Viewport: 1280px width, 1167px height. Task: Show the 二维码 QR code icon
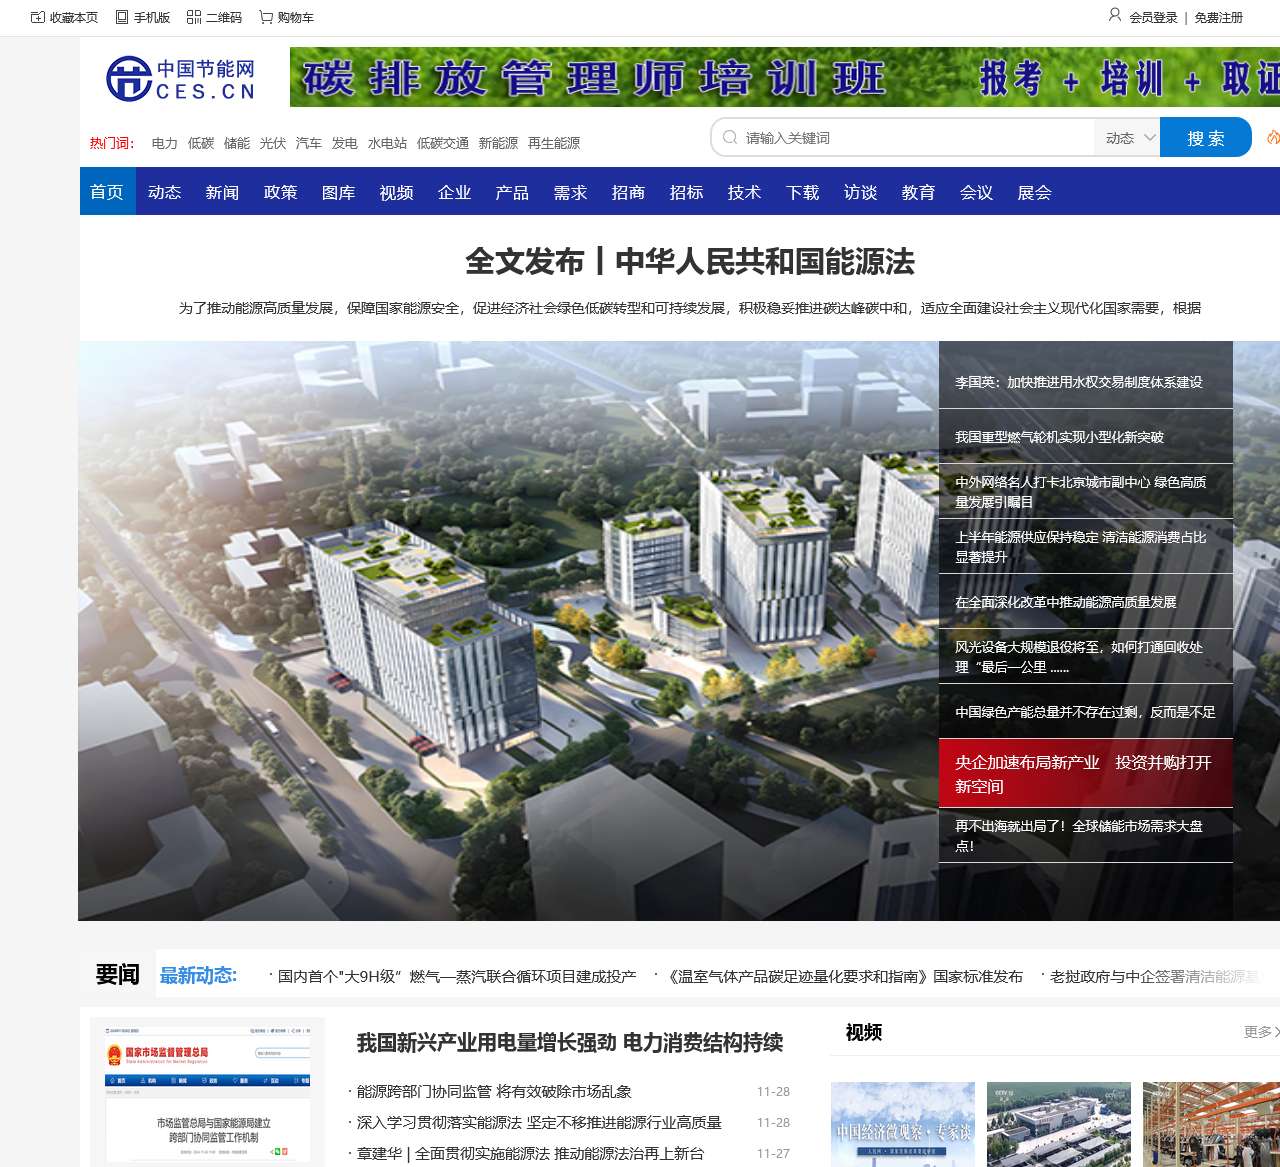(x=194, y=17)
